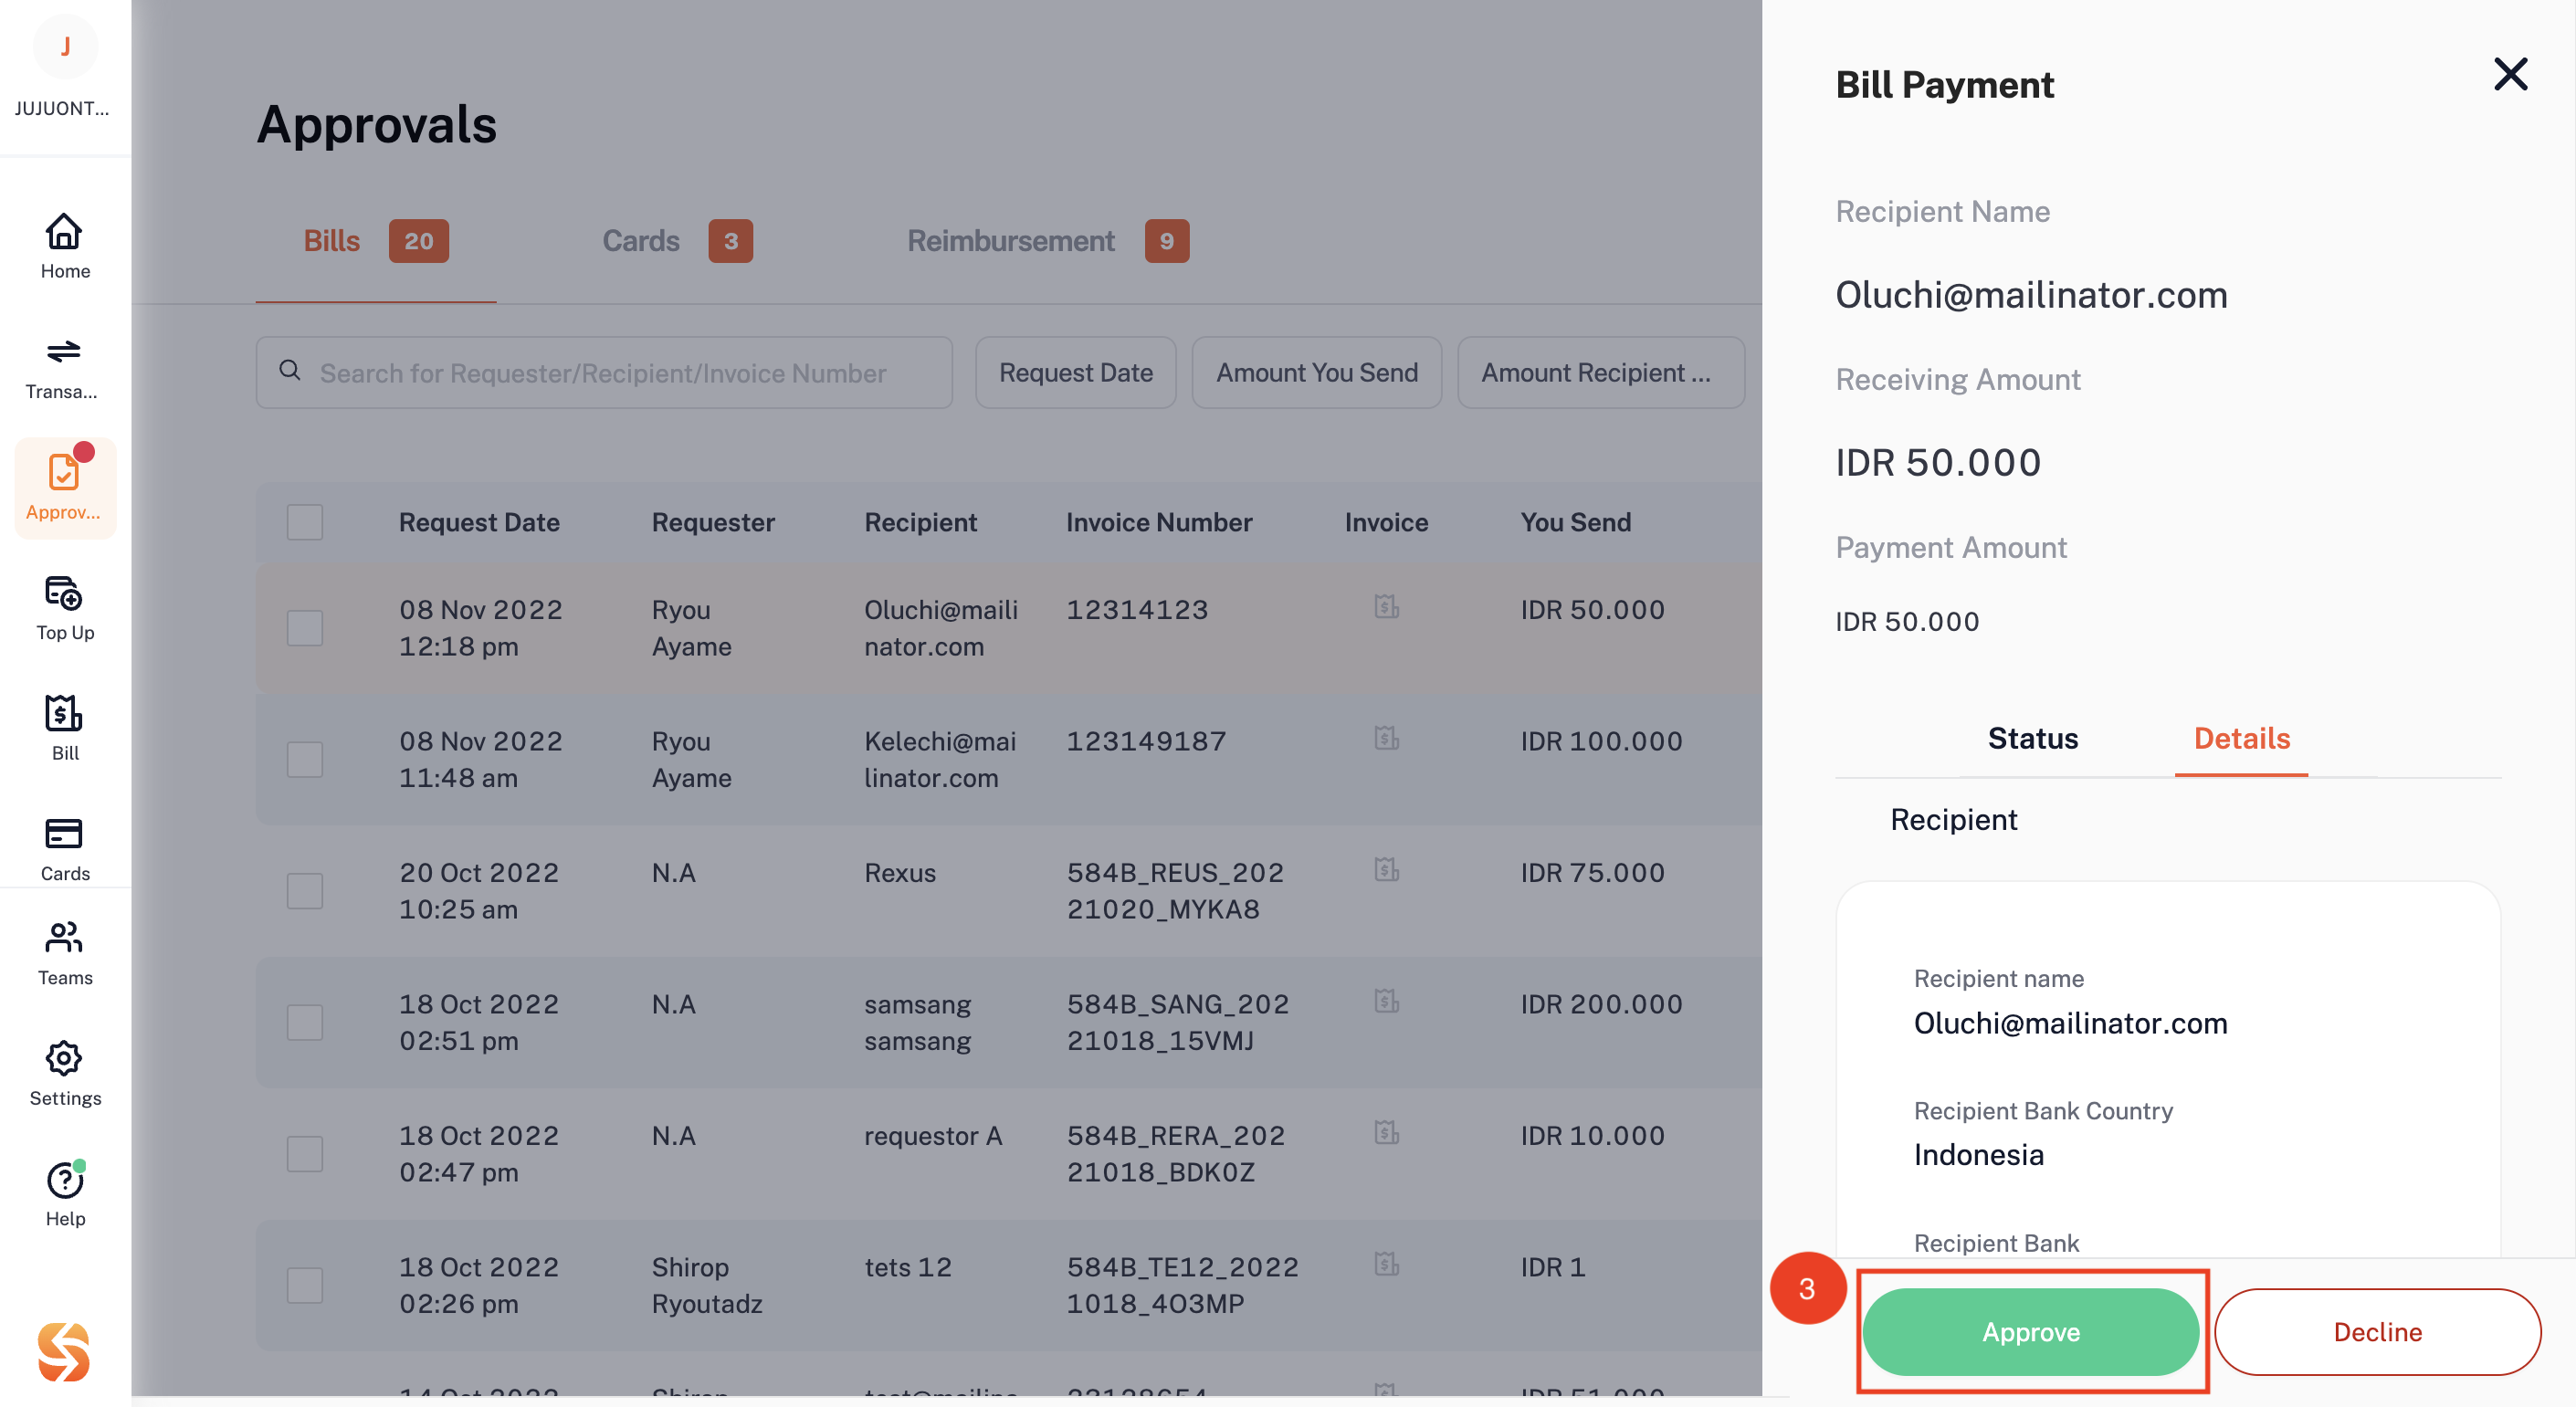The height and width of the screenshot is (1407, 2576).
Task: Check the Rexus row checkbox
Action: point(305,891)
